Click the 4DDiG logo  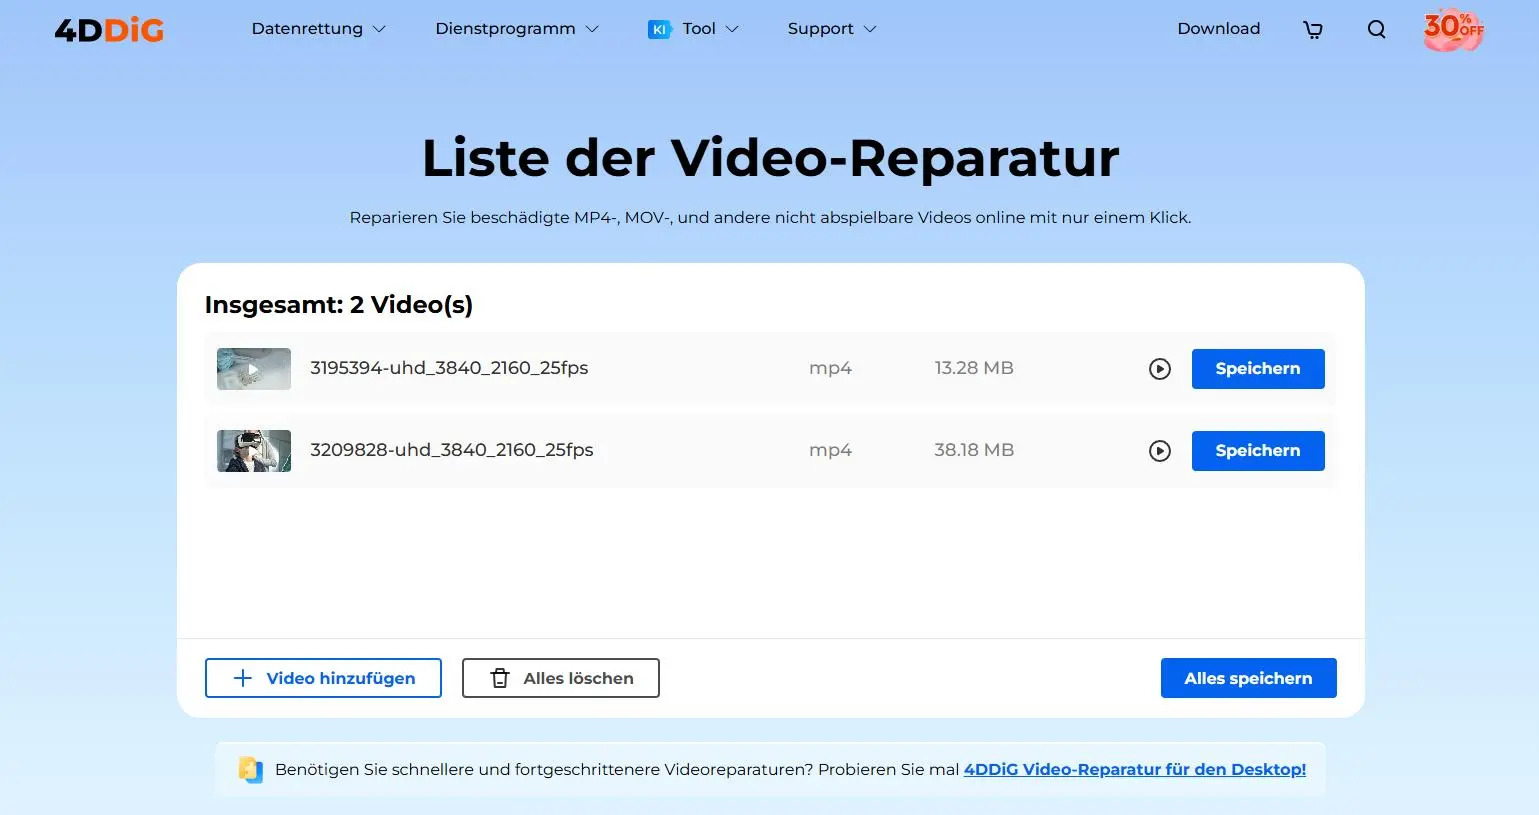point(109,30)
